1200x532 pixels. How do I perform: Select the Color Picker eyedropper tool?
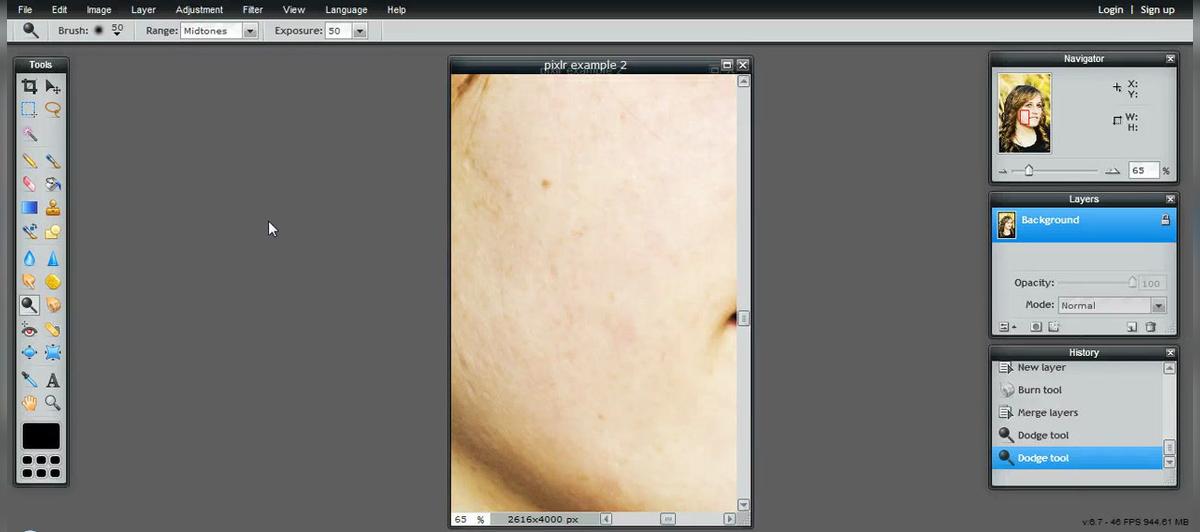[x=29, y=380]
